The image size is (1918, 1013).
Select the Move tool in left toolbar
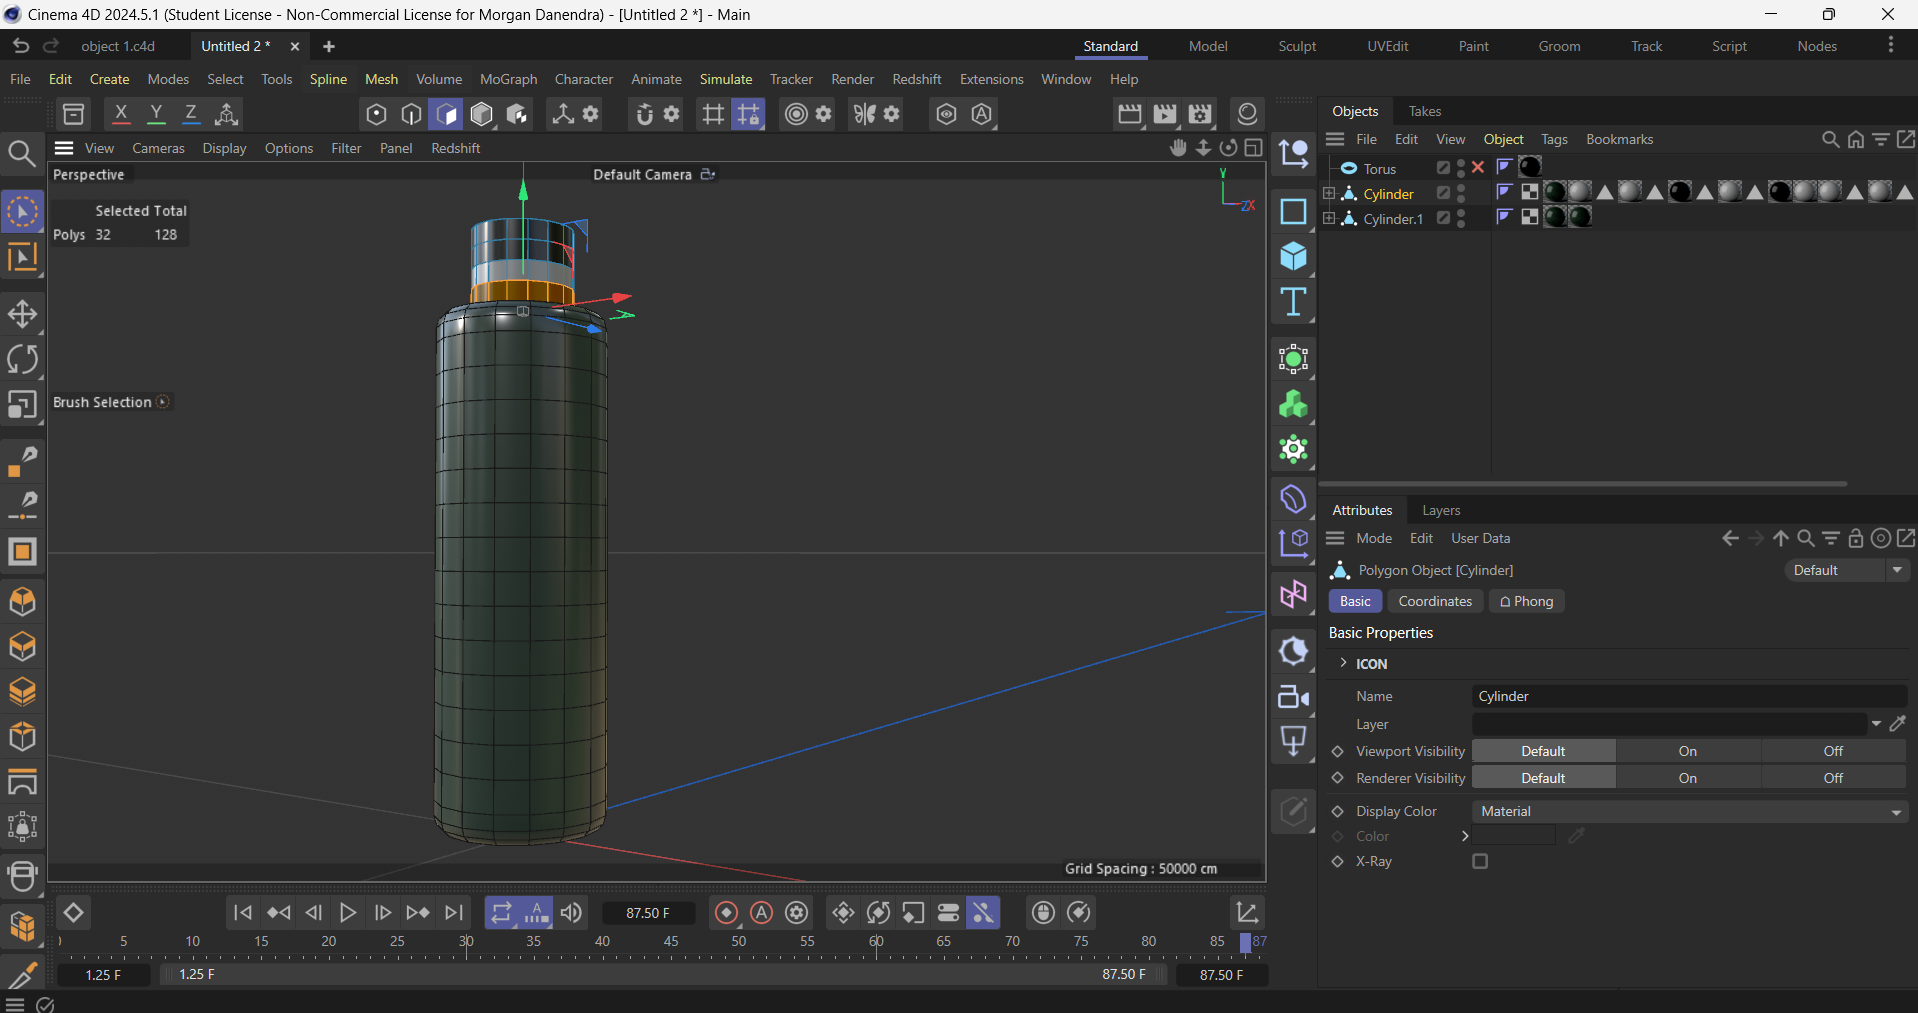pos(22,315)
